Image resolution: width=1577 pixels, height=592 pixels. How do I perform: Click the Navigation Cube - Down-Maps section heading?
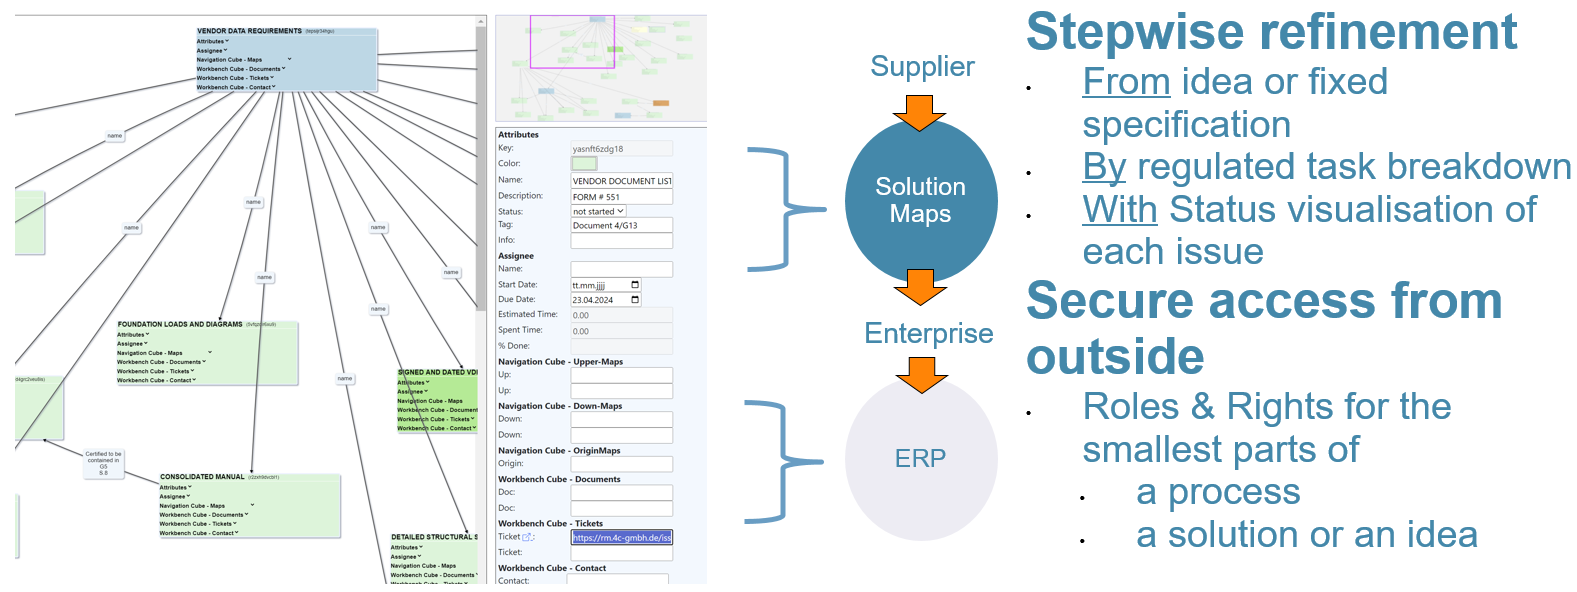[560, 406]
